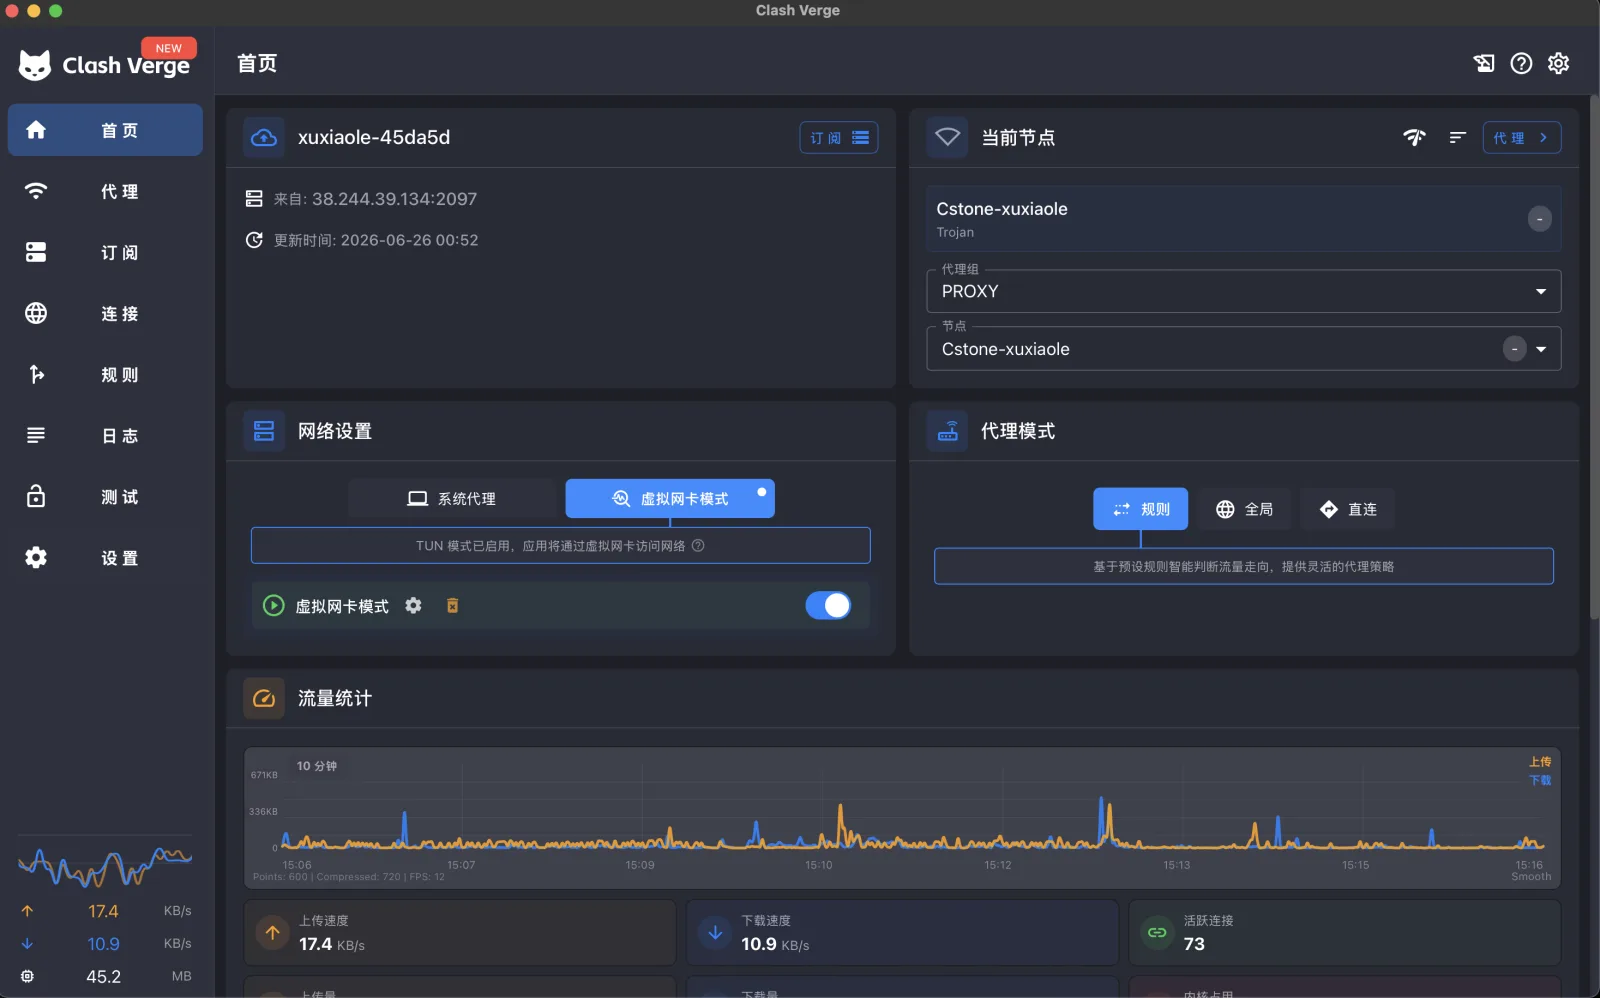Expand the Cstone-xuxiaole node dropdown
Screen dimensions: 1600x998
click(x=1243, y=349)
